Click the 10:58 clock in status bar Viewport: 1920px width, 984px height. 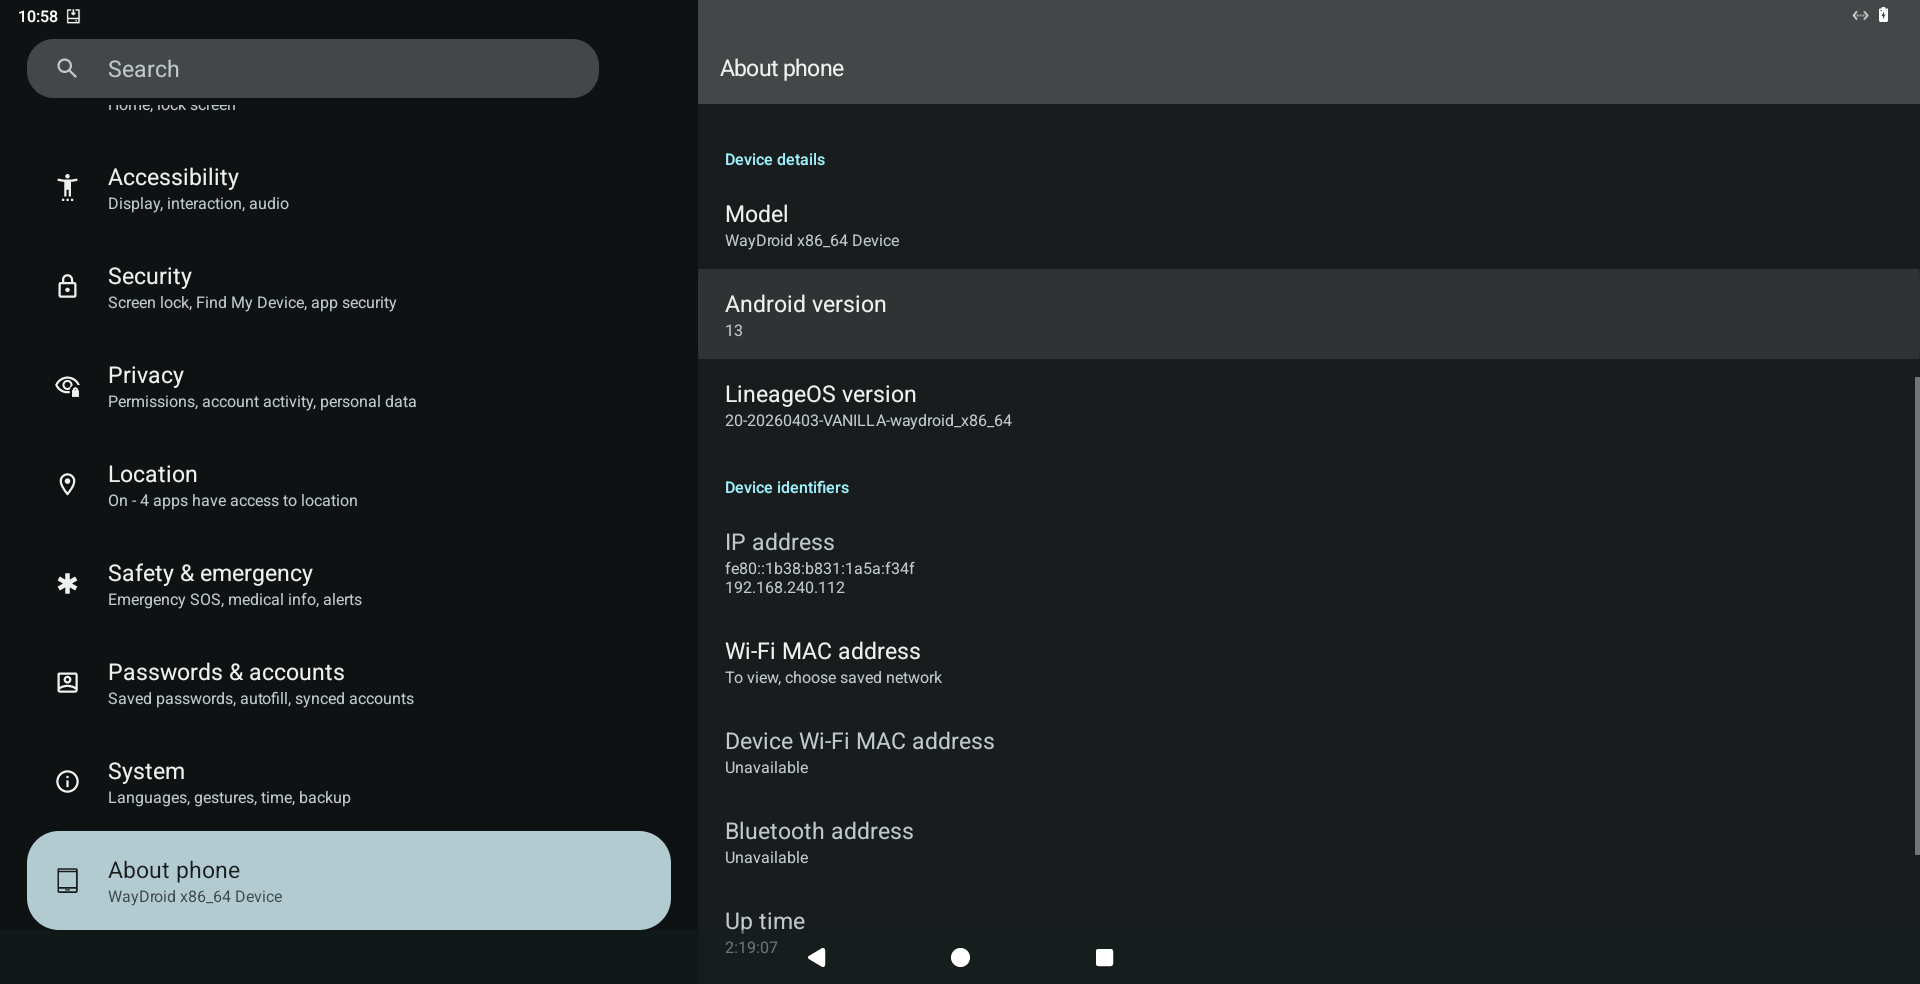(x=38, y=16)
